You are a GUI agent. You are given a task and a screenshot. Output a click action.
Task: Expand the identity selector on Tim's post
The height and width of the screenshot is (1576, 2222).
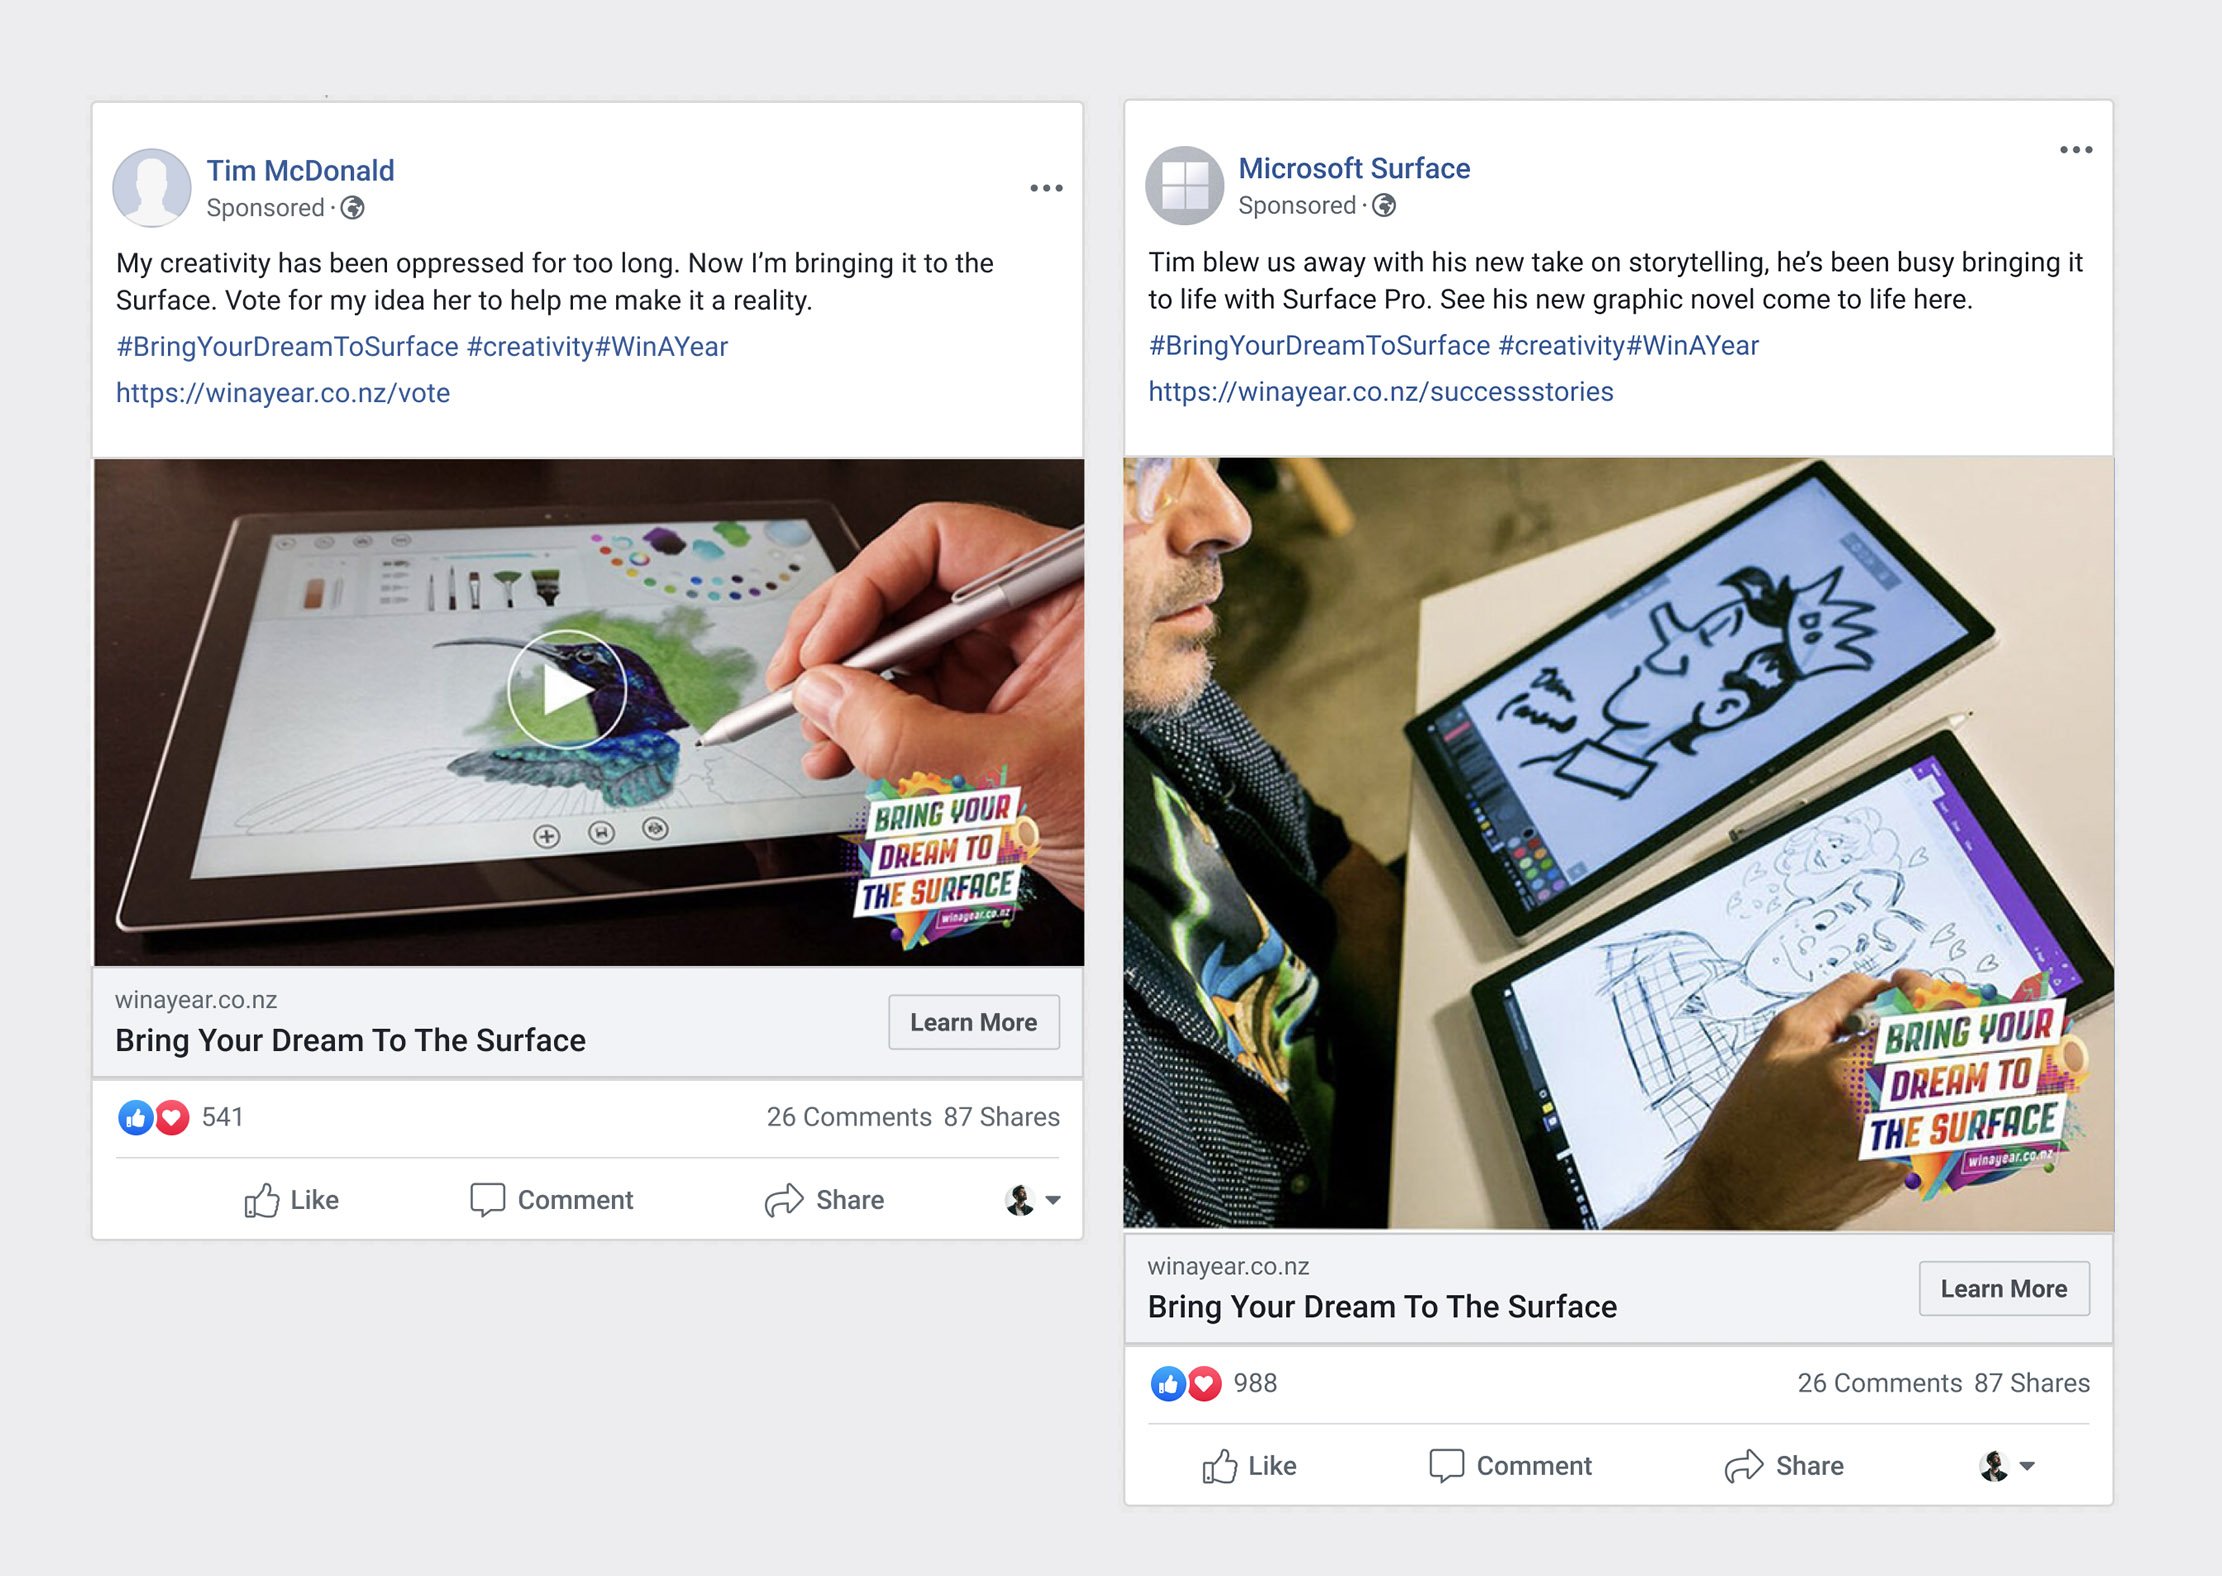(x=1032, y=1200)
